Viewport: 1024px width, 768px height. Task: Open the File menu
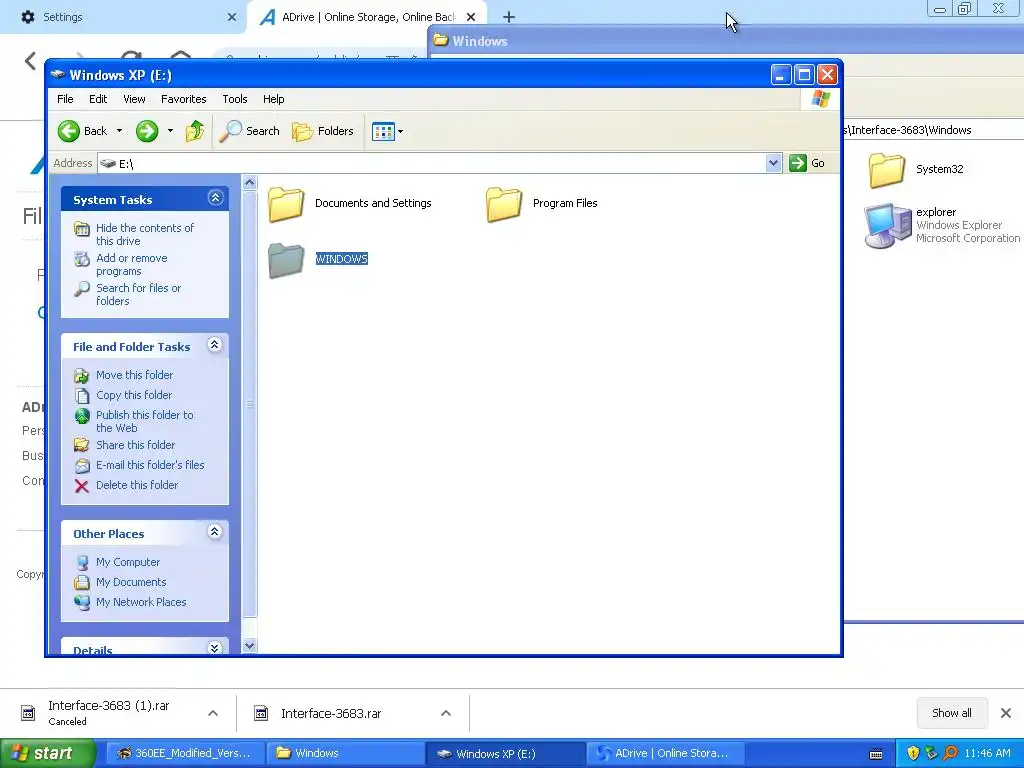click(x=65, y=99)
